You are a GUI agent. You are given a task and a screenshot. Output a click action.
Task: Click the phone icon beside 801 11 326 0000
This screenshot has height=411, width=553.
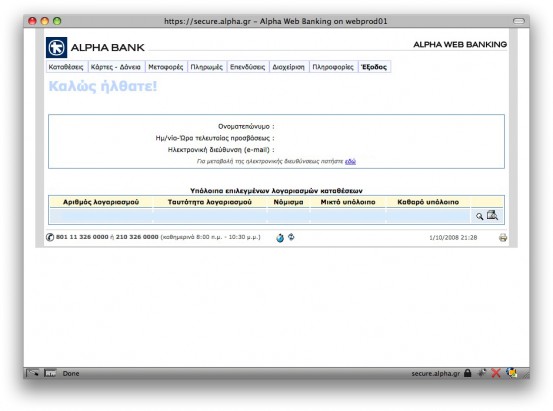[x=50, y=237]
